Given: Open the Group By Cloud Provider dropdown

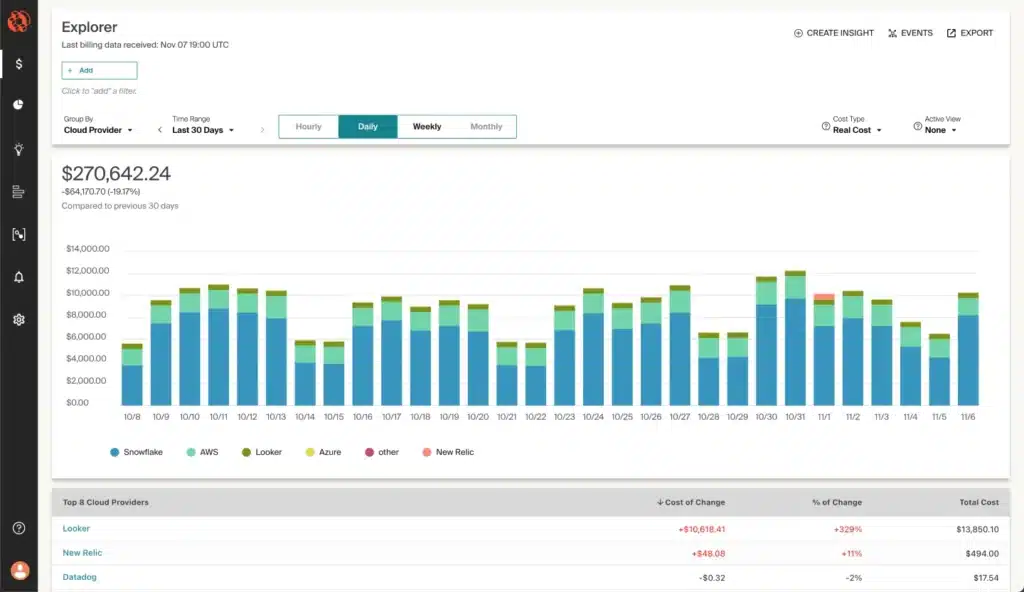Looking at the screenshot, I should pos(98,130).
